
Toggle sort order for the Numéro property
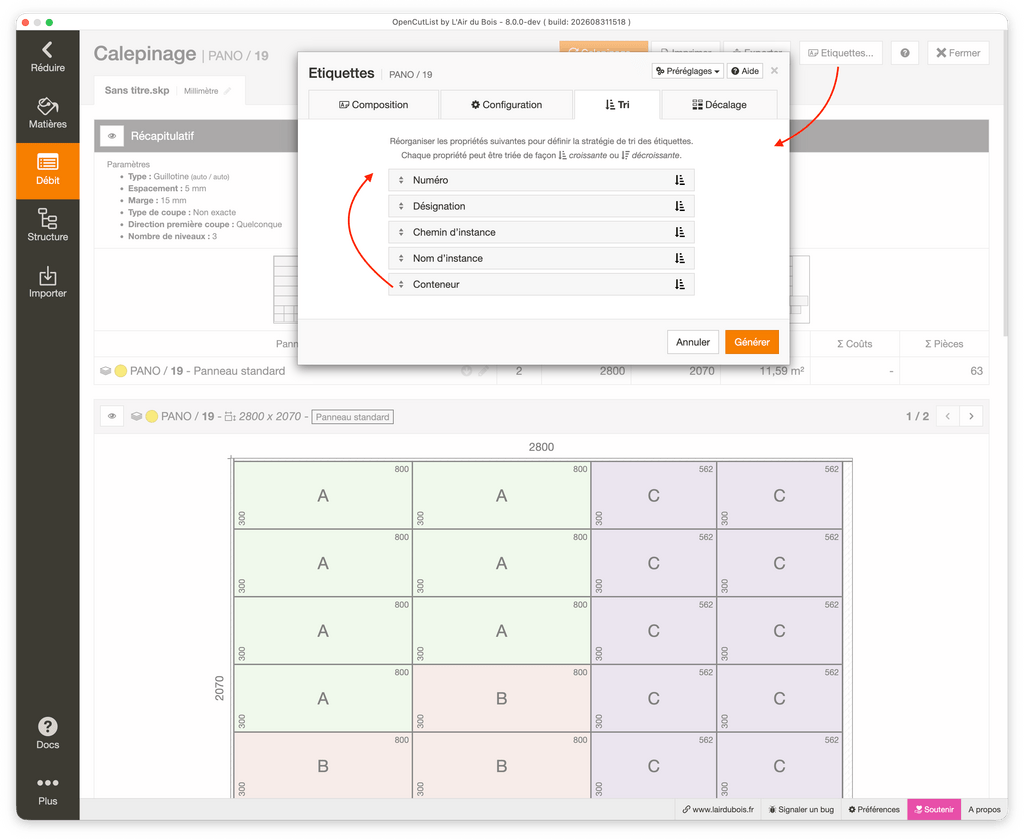(x=679, y=180)
